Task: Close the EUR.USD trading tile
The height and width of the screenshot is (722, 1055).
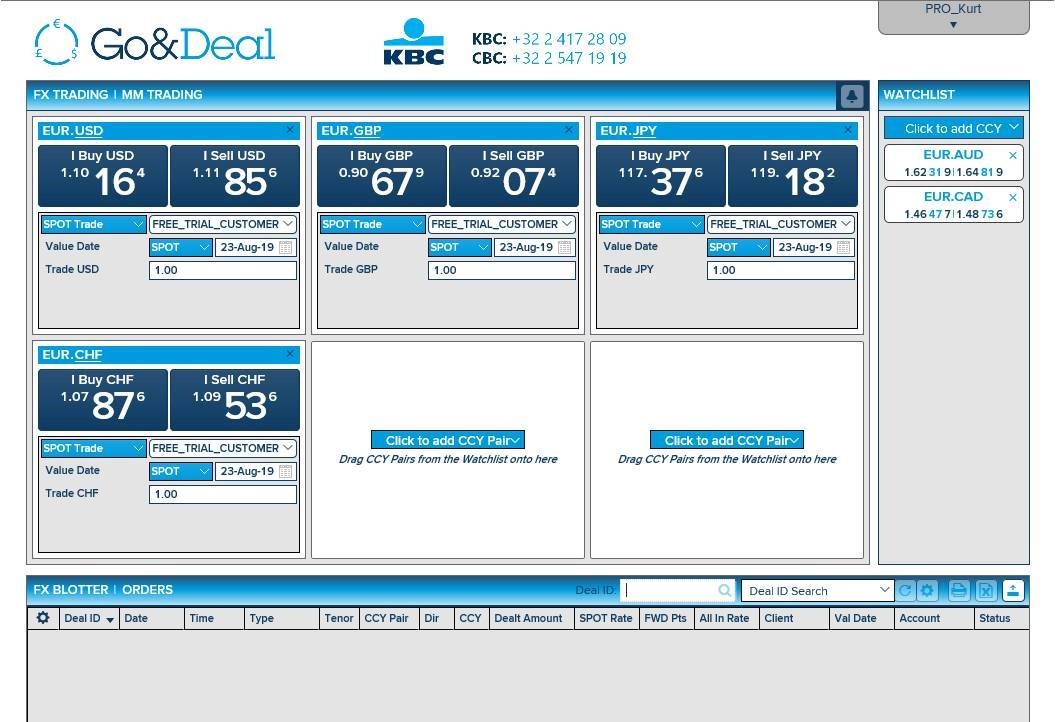Action: (x=290, y=130)
